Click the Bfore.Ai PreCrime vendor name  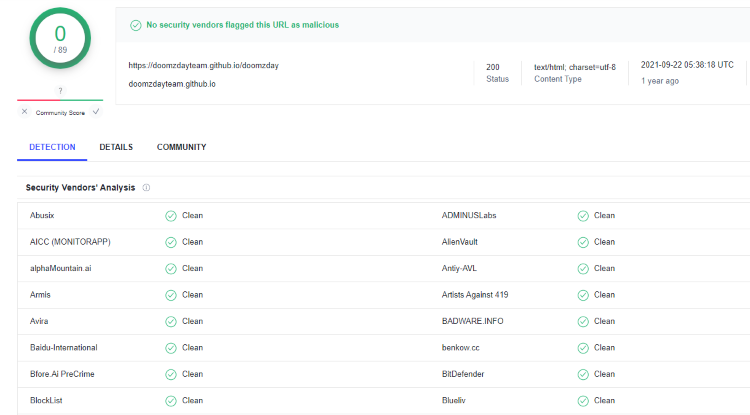[62, 374]
